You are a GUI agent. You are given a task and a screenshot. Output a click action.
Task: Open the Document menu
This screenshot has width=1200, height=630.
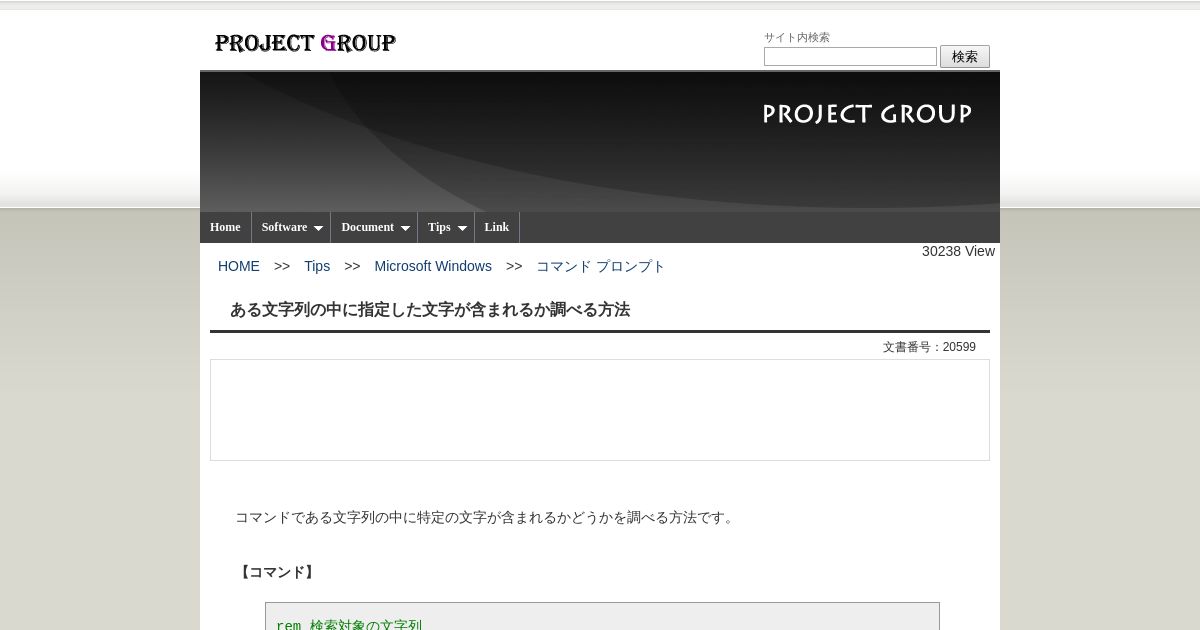367,227
